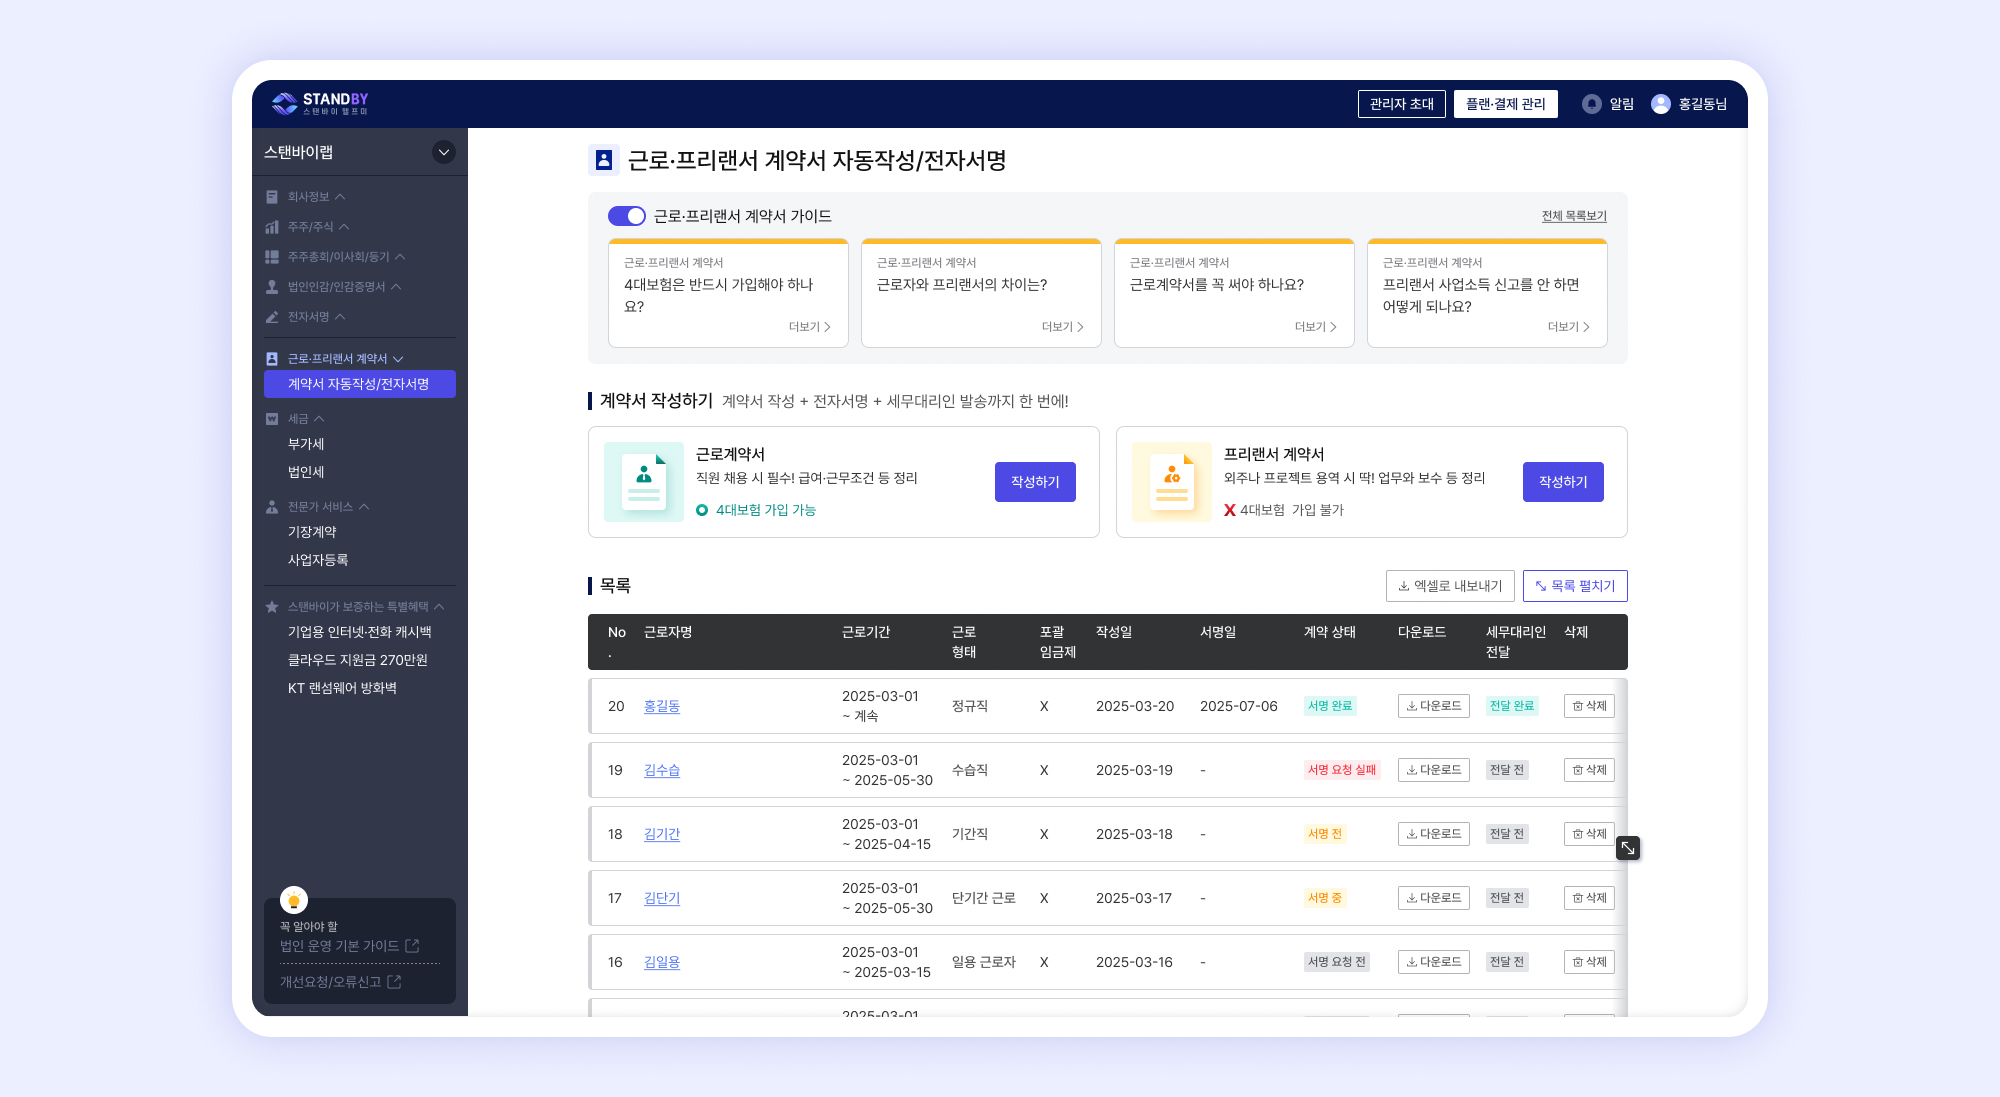This screenshot has width=2000, height=1097.
Task: Click the star icon for 특별혜택 section
Action: coord(272,607)
